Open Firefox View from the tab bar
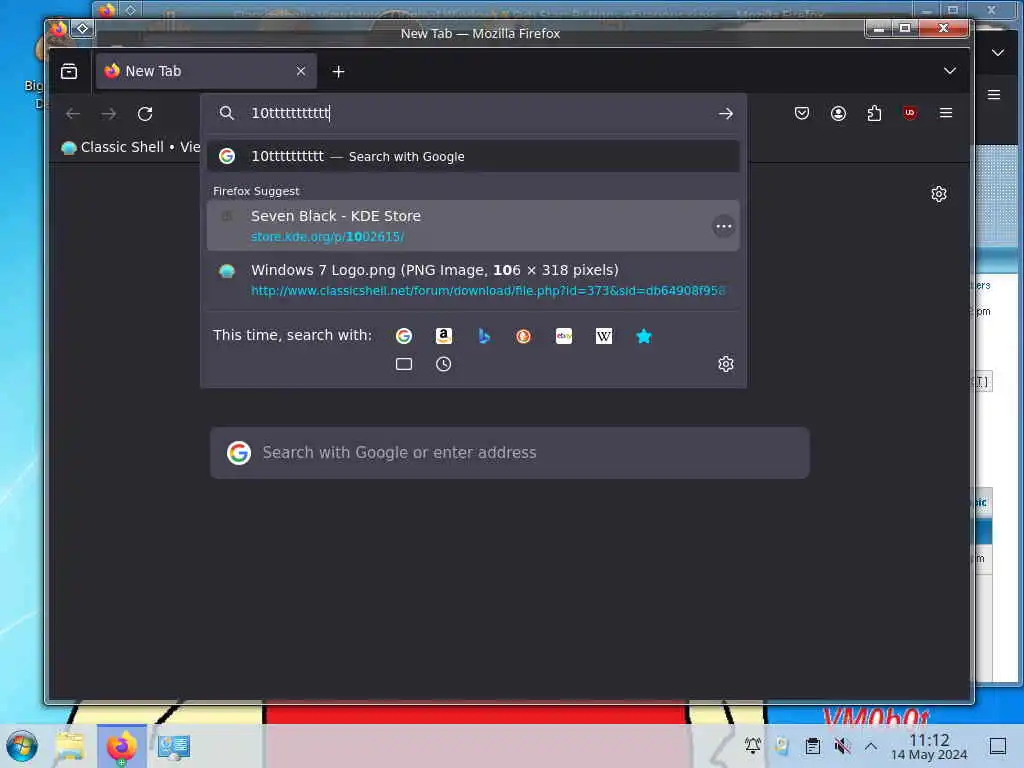This screenshot has height=768, width=1024. pyautogui.click(x=69, y=71)
